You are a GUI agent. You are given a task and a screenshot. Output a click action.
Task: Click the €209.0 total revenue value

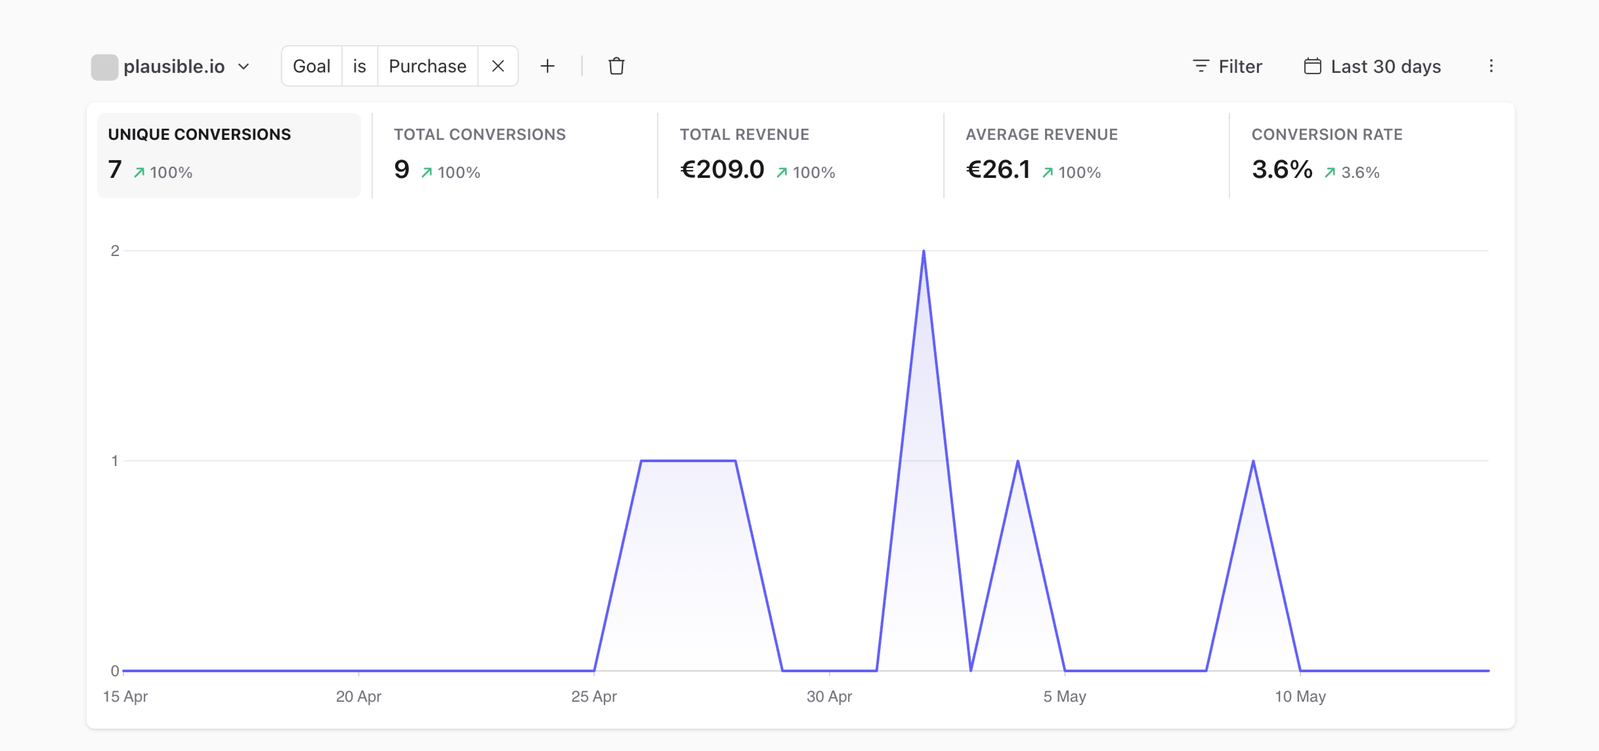click(x=722, y=170)
